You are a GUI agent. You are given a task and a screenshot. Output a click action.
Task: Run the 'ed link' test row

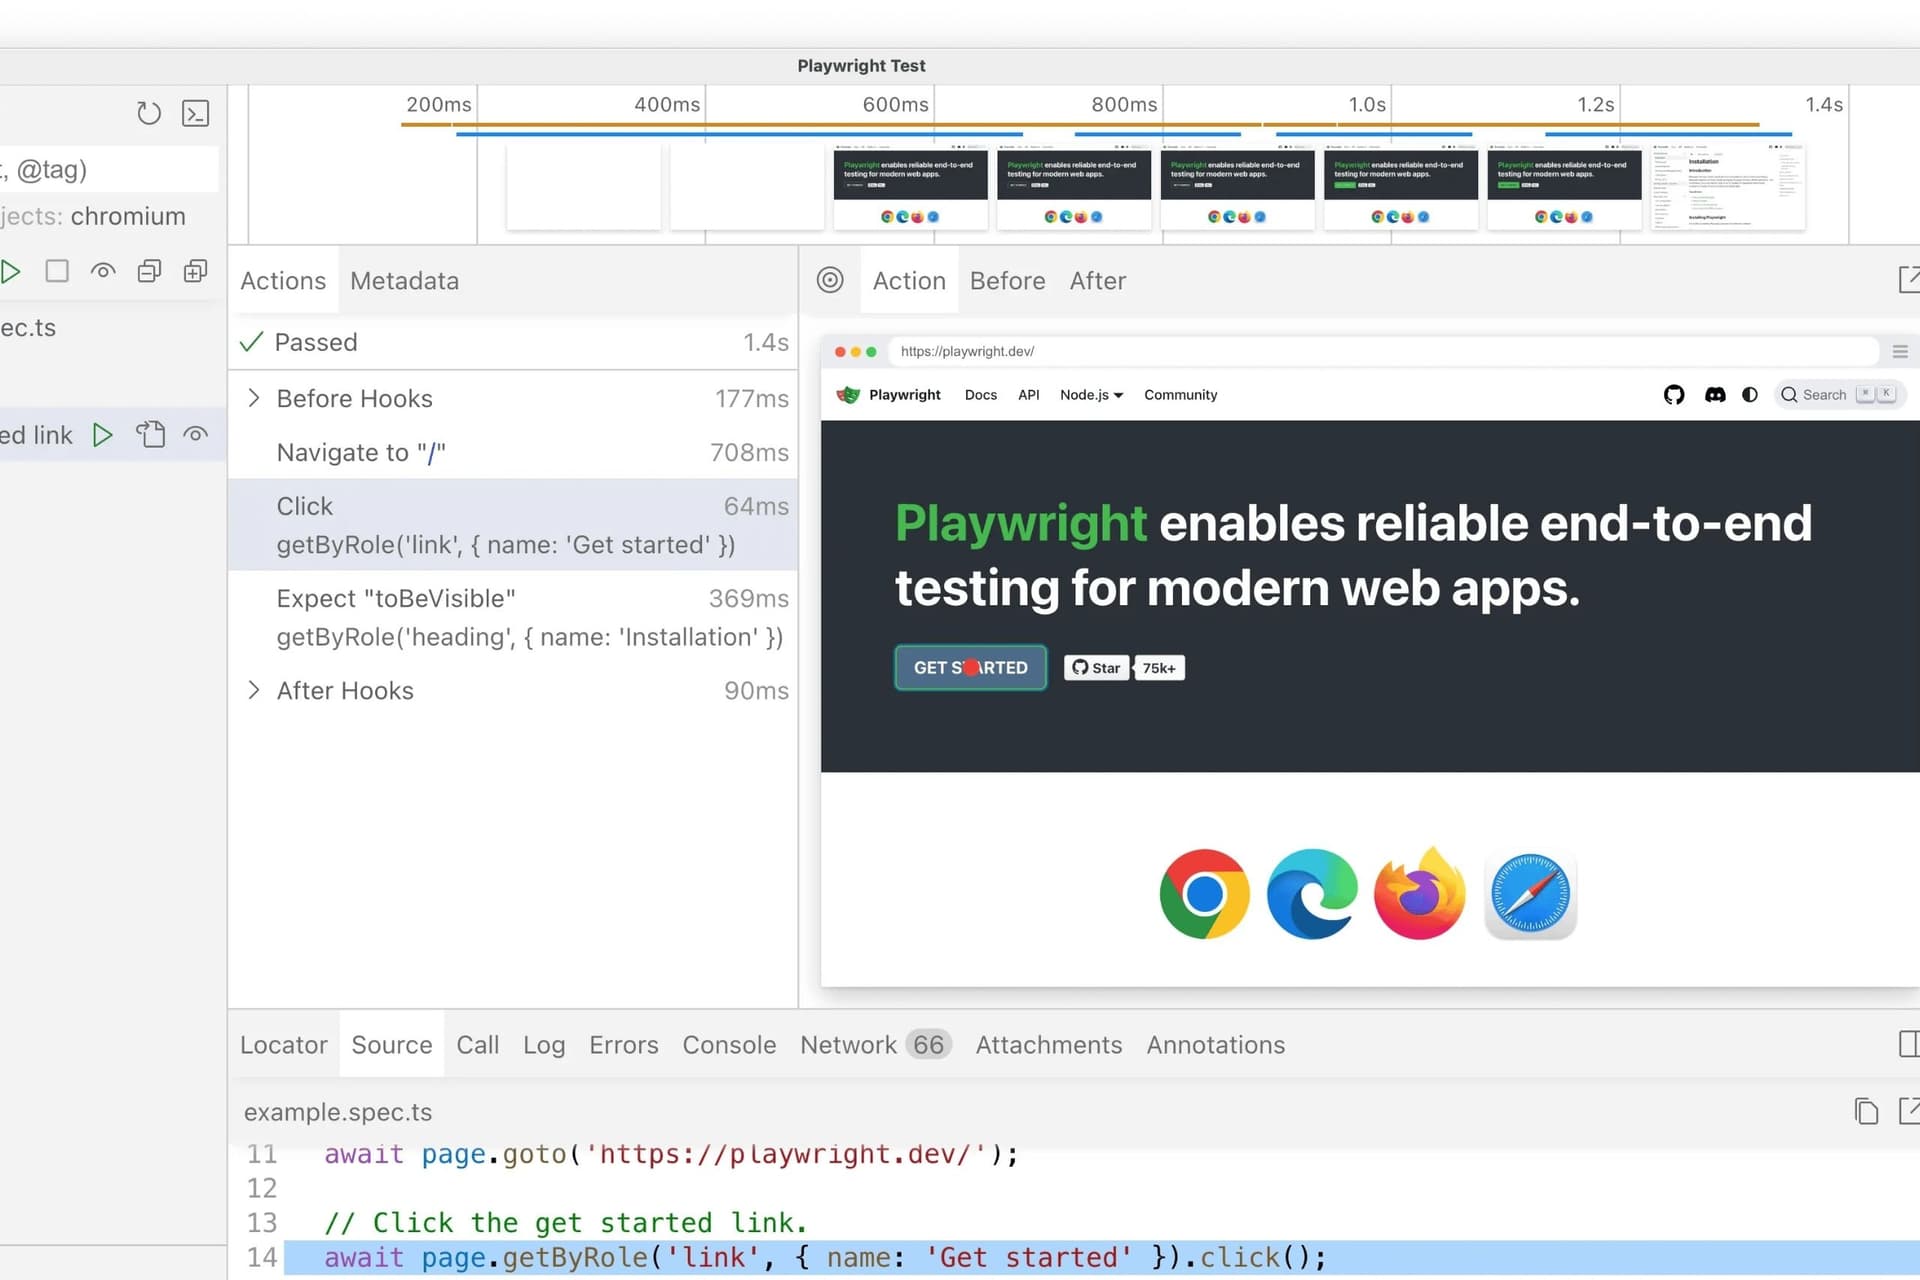click(102, 435)
